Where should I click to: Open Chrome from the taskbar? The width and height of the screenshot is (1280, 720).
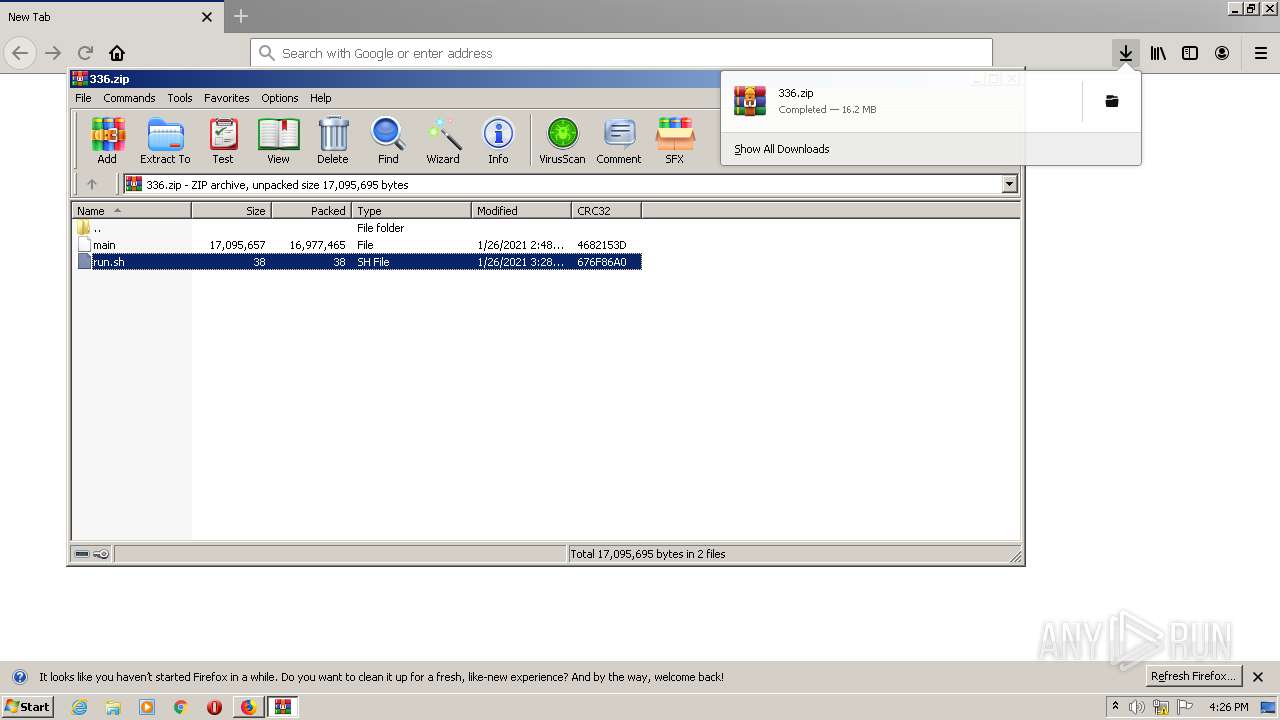[x=180, y=707]
